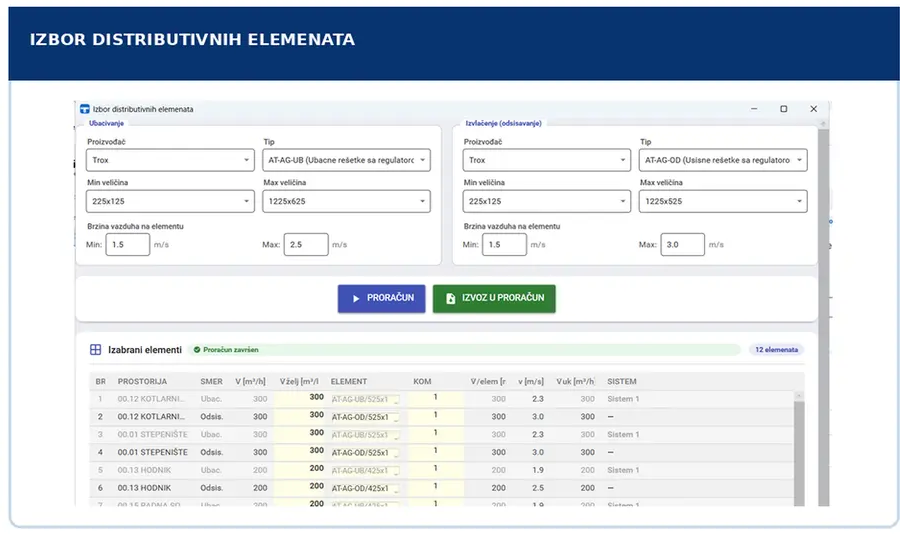Open the element dropdown in row 6 AT-AG-OD/425x1
This screenshot has width=900, height=544.
[366, 488]
